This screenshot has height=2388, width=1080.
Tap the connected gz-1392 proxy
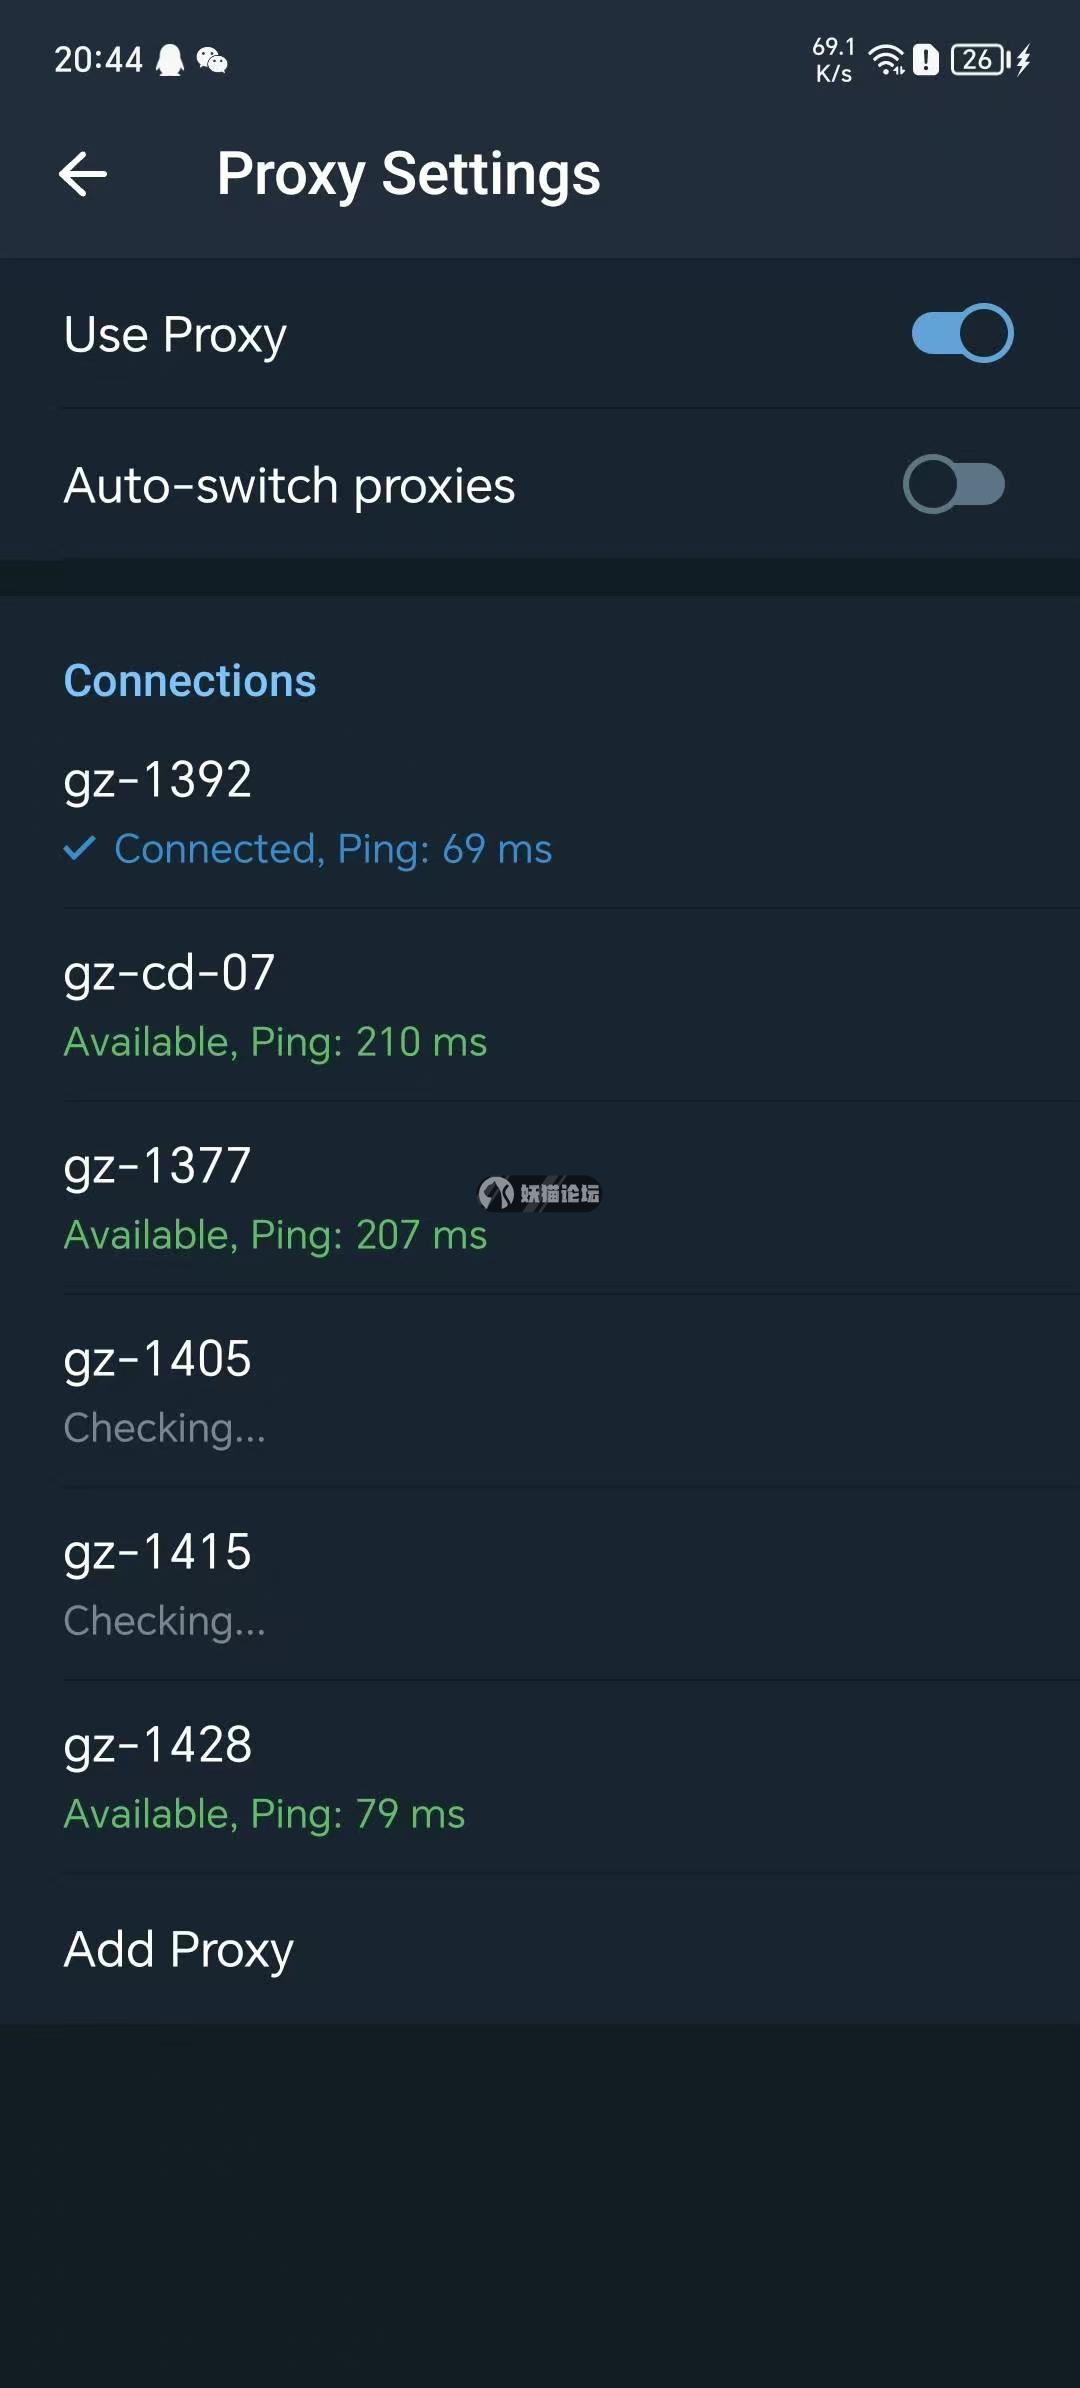point(540,812)
